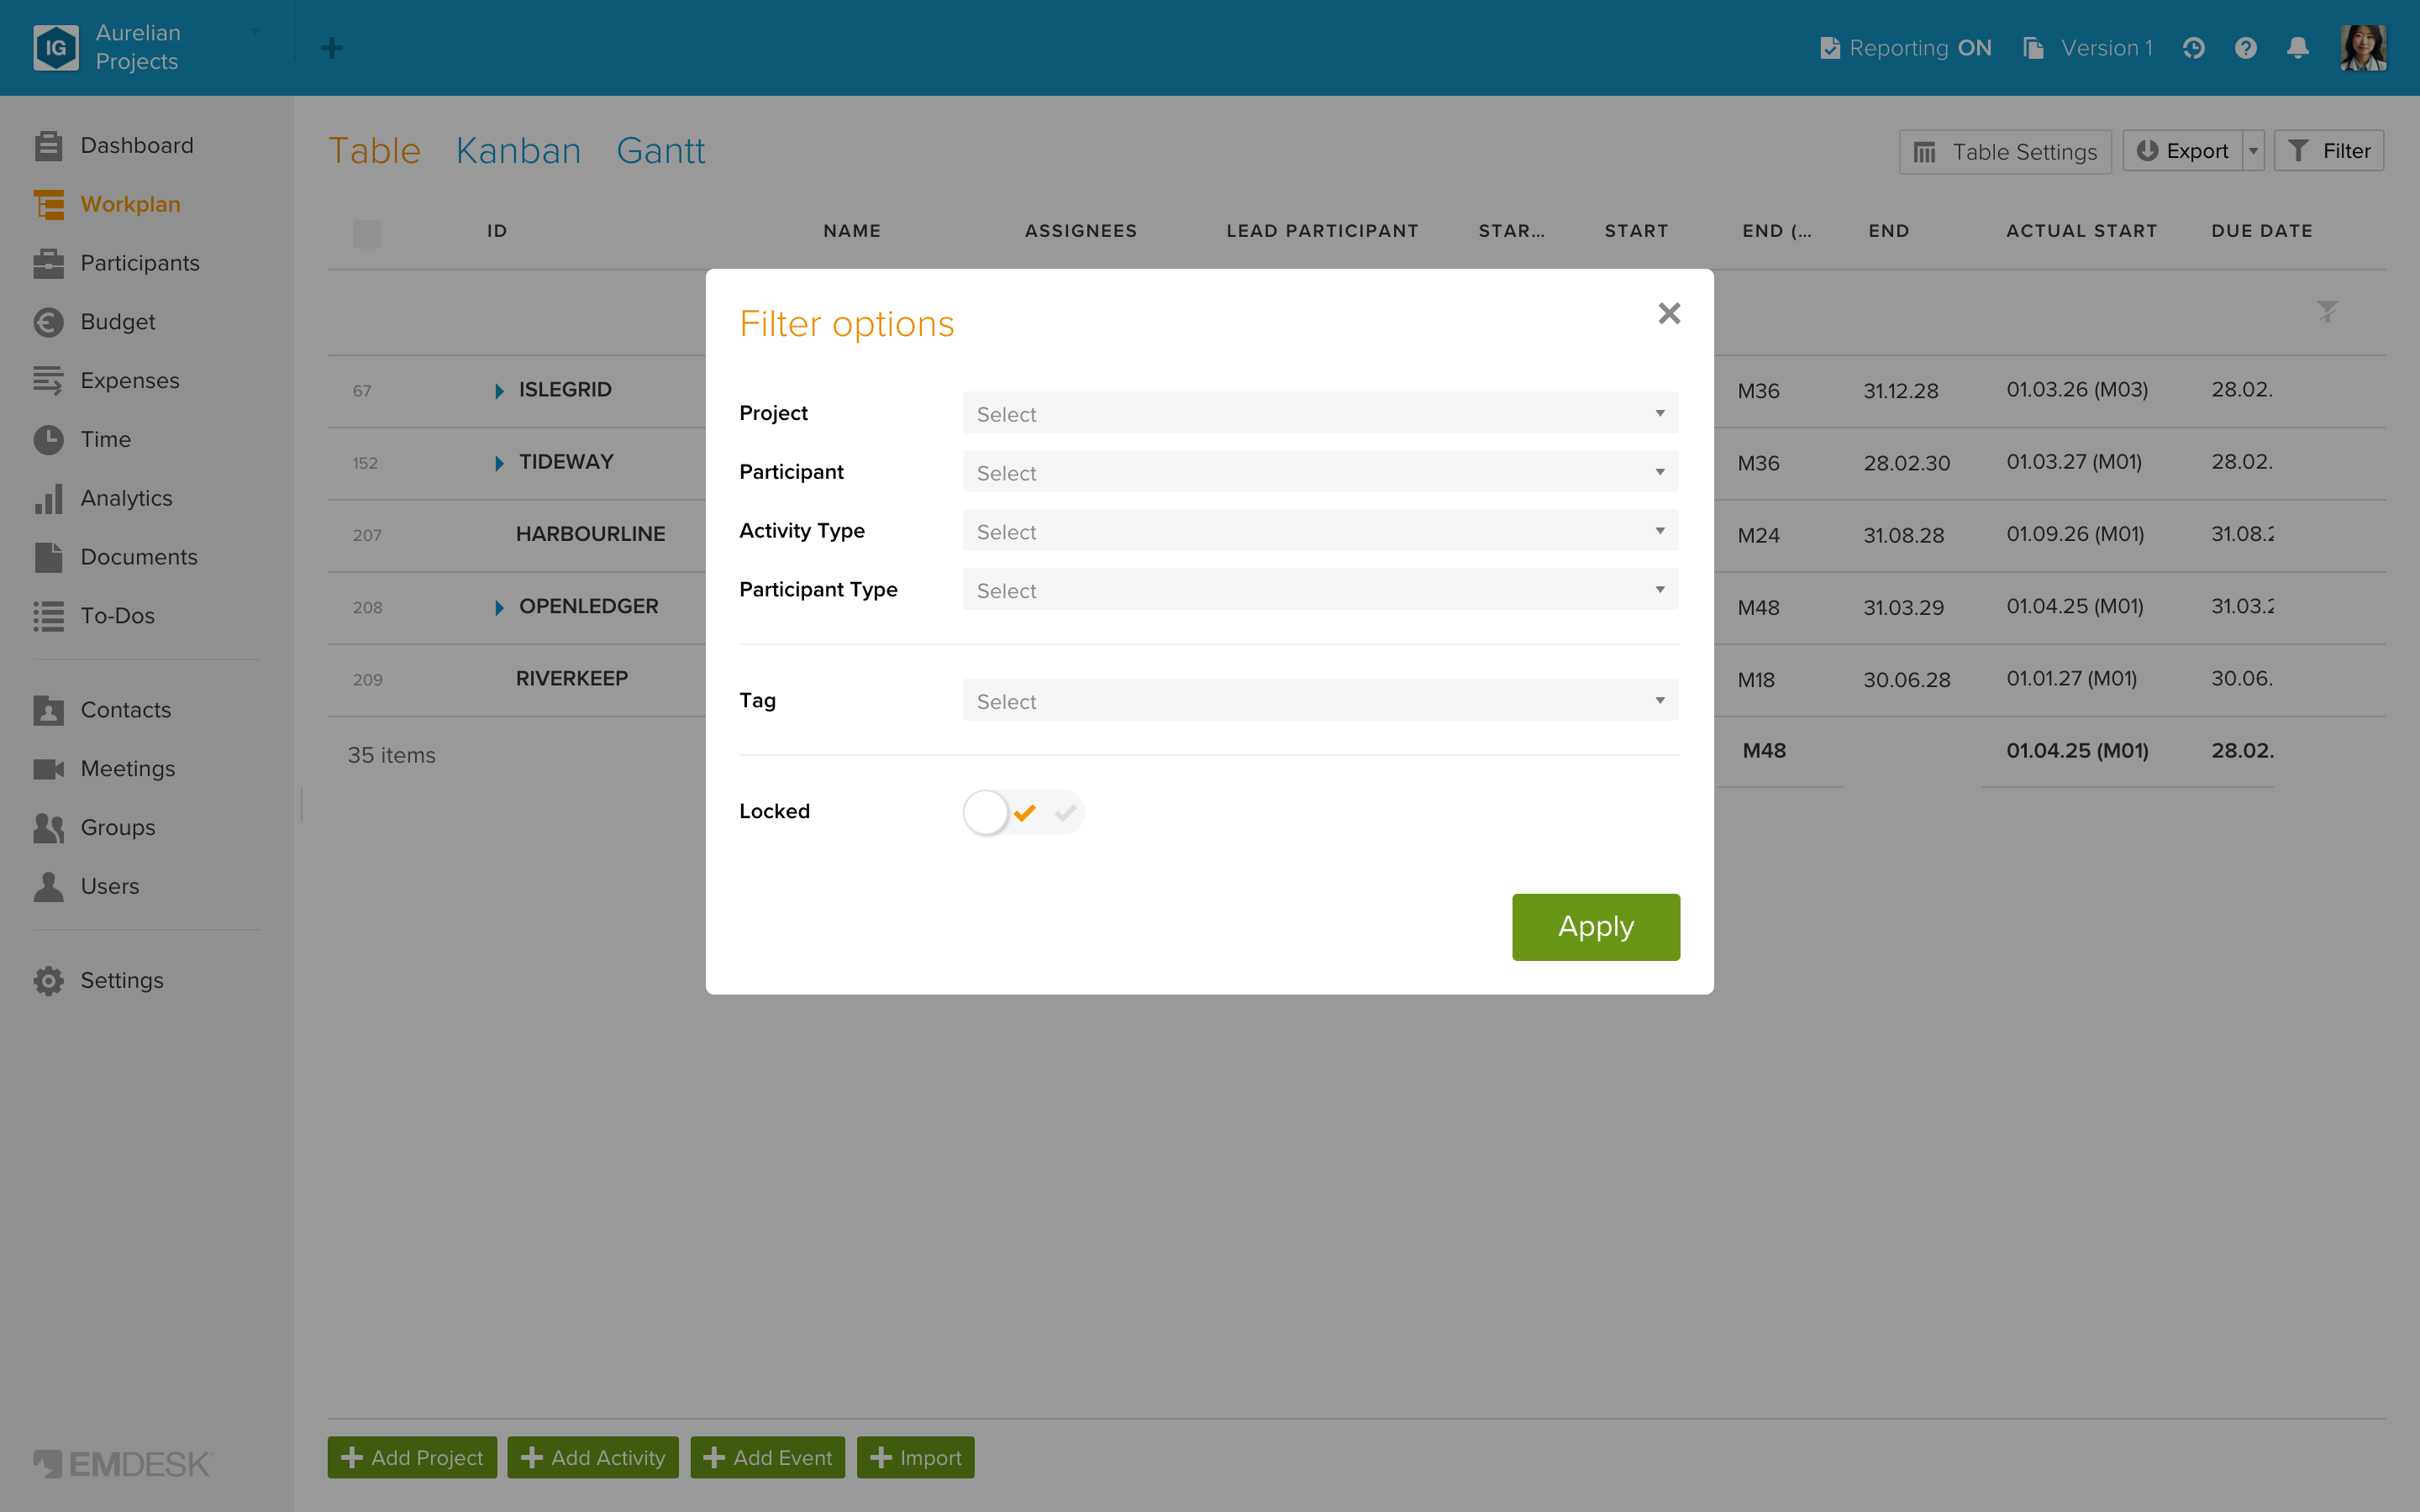Click the Workplan sidebar icon
The height and width of the screenshot is (1512, 2420).
pyautogui.click(x=48, y=204)
